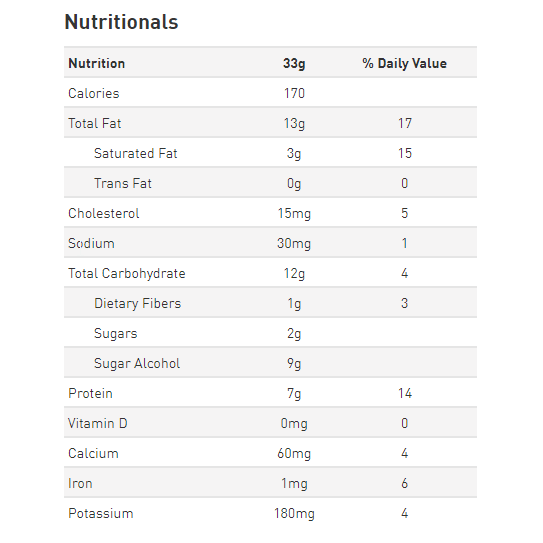Click the Cholesterol 15mg value
This screenshot has height=543, width=543.
pos(294,213)
